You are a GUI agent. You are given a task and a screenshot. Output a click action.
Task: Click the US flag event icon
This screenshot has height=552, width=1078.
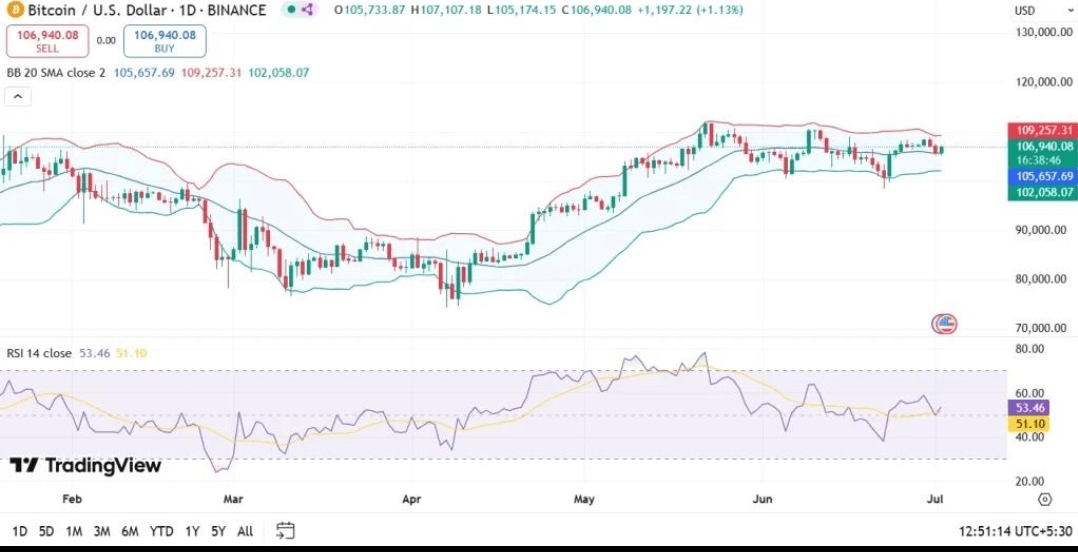[x=944, y=323]
